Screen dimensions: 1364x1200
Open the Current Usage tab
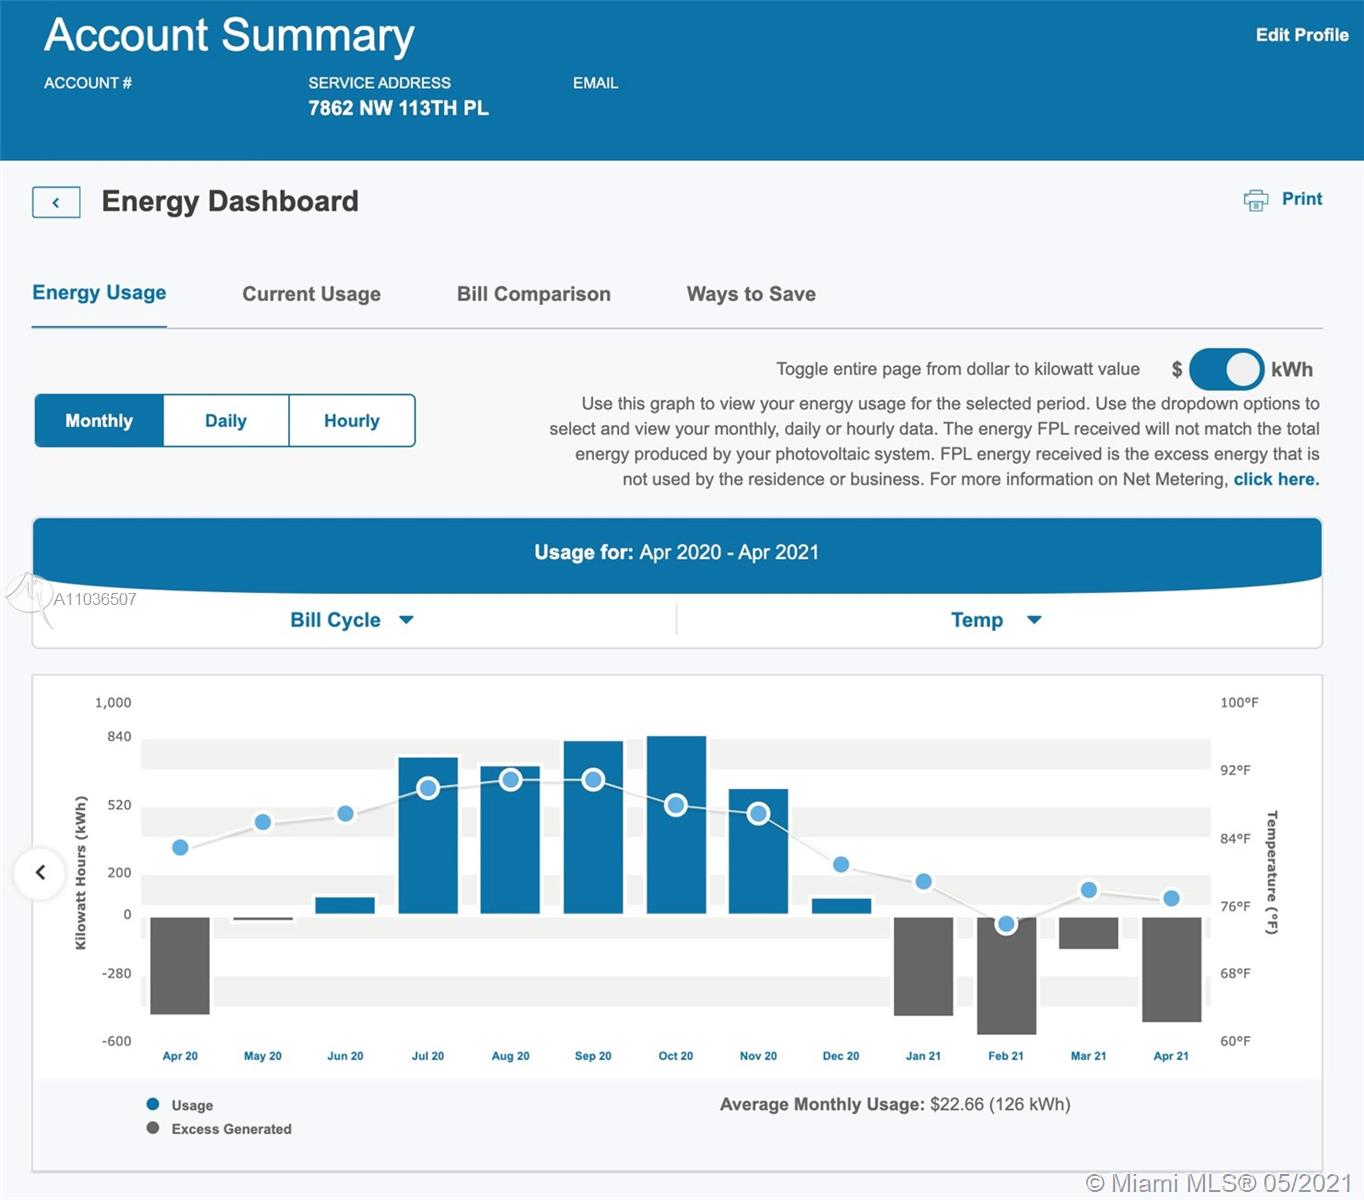coord(311,294)
